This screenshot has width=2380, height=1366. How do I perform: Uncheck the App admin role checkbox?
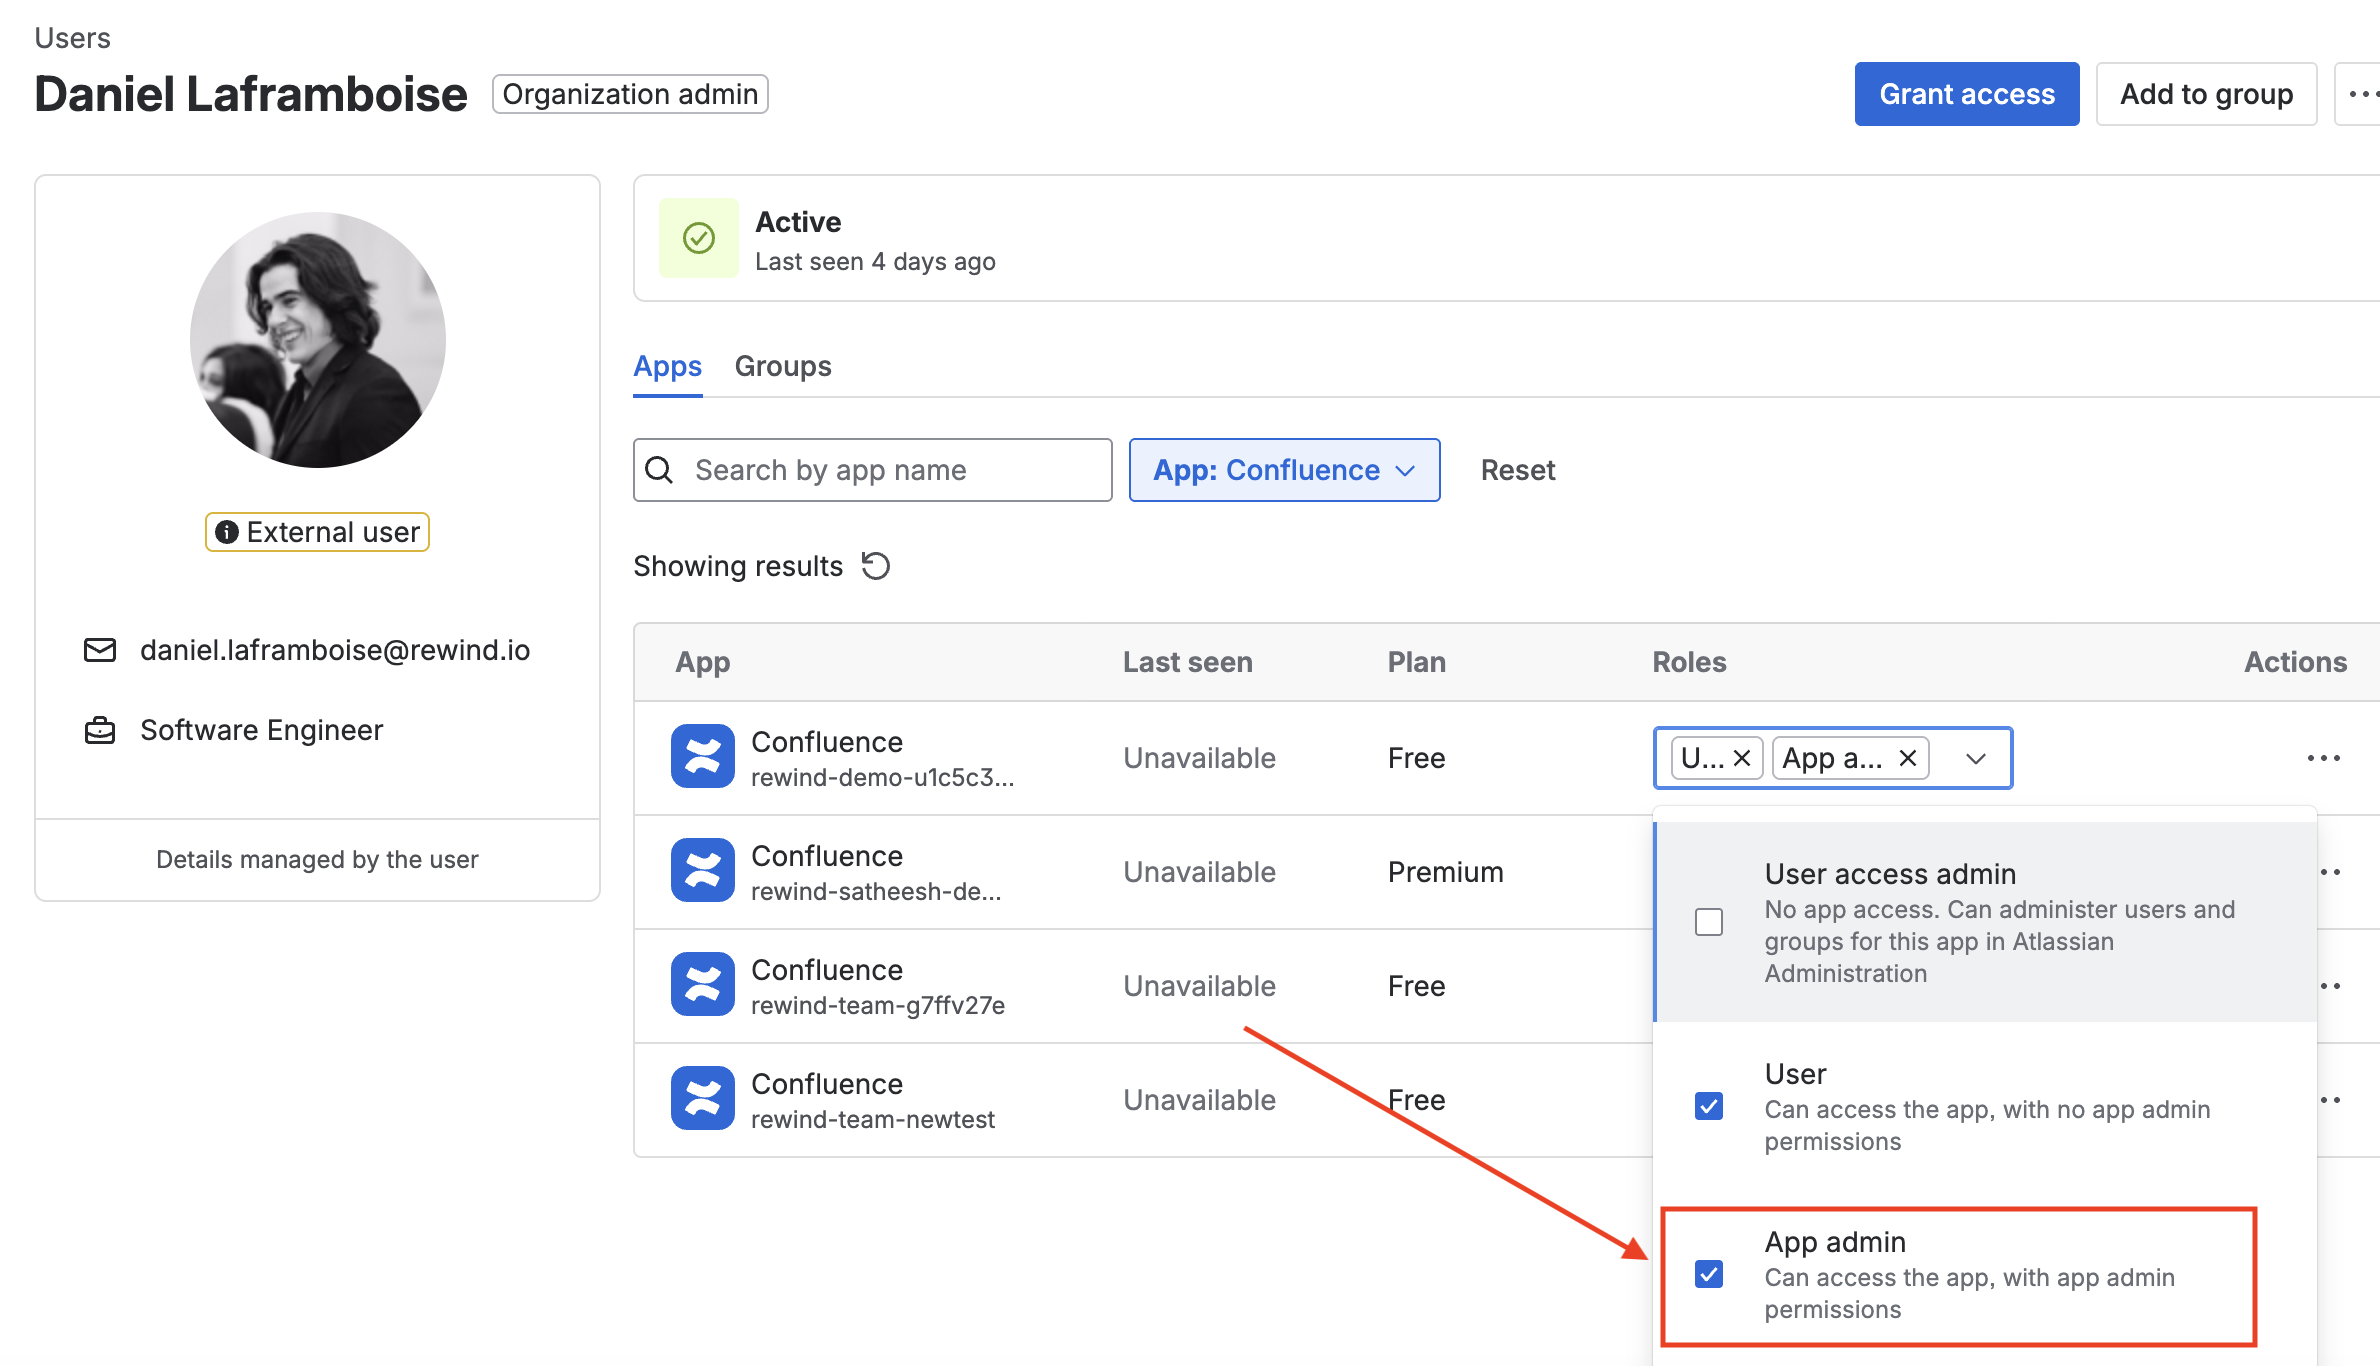[x=1709, y=1273]
